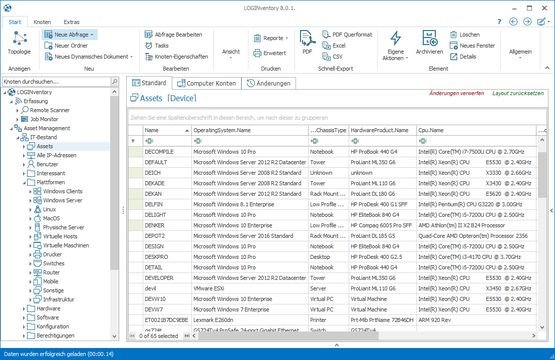Open Tasks in ribbon
555x360 pixels.
pyautogui.click(x=157, y=45)
